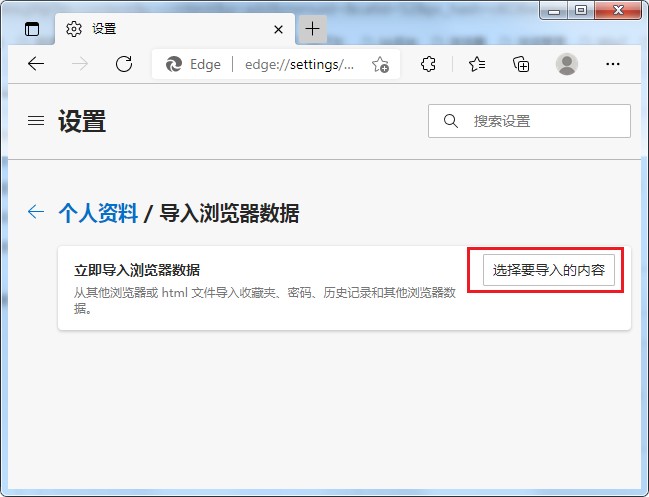Open the 个人资料 breadcrumb link
This screenshot has width=649, height=497.
(x=98, y=213)
